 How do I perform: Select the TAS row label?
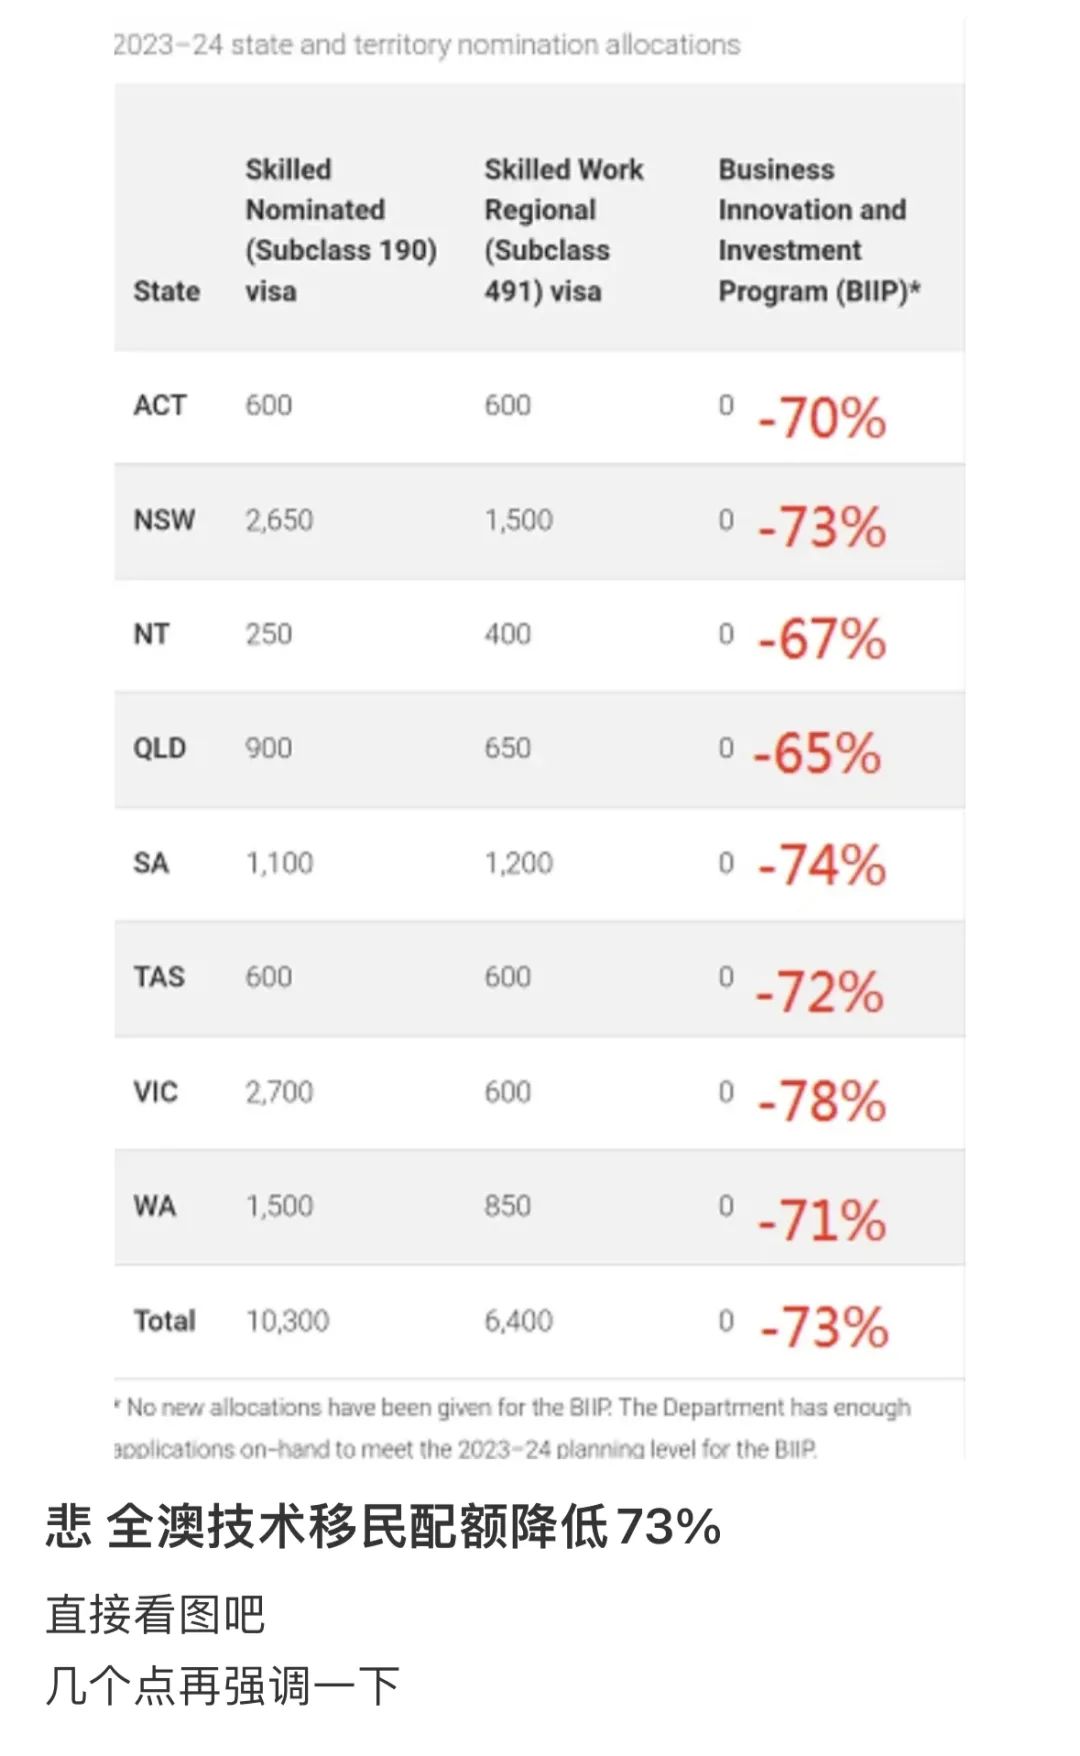(160, 977)
